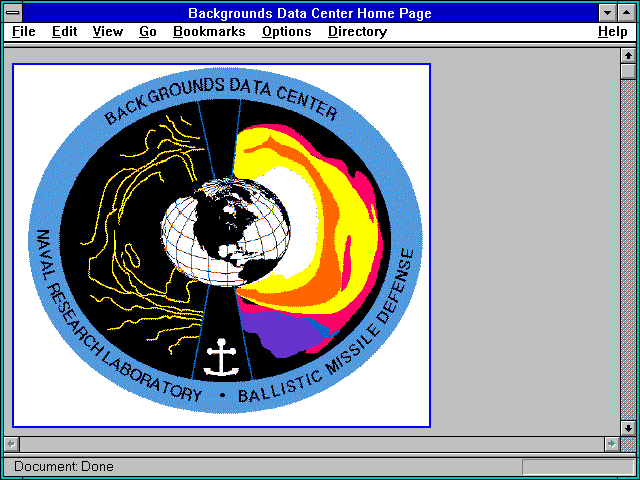
Task: Open the Edit menu
Action: pyautogui.click(x=64, y=31)
